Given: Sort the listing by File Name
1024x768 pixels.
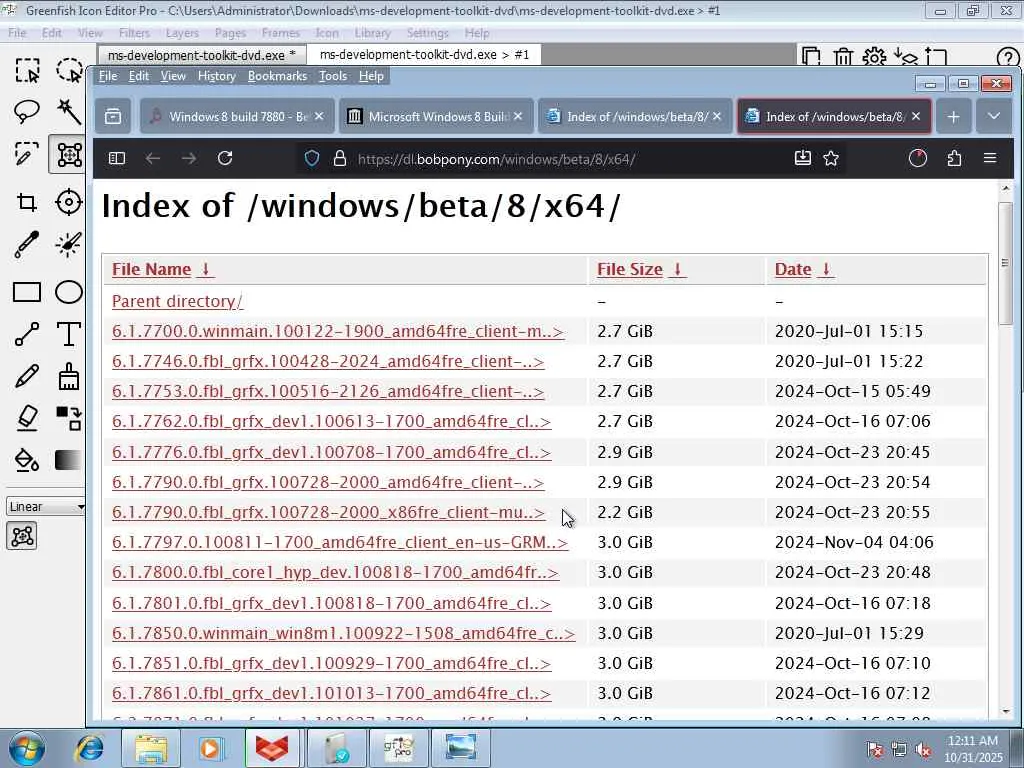Looking at the screenshot, I should point(161,269).
